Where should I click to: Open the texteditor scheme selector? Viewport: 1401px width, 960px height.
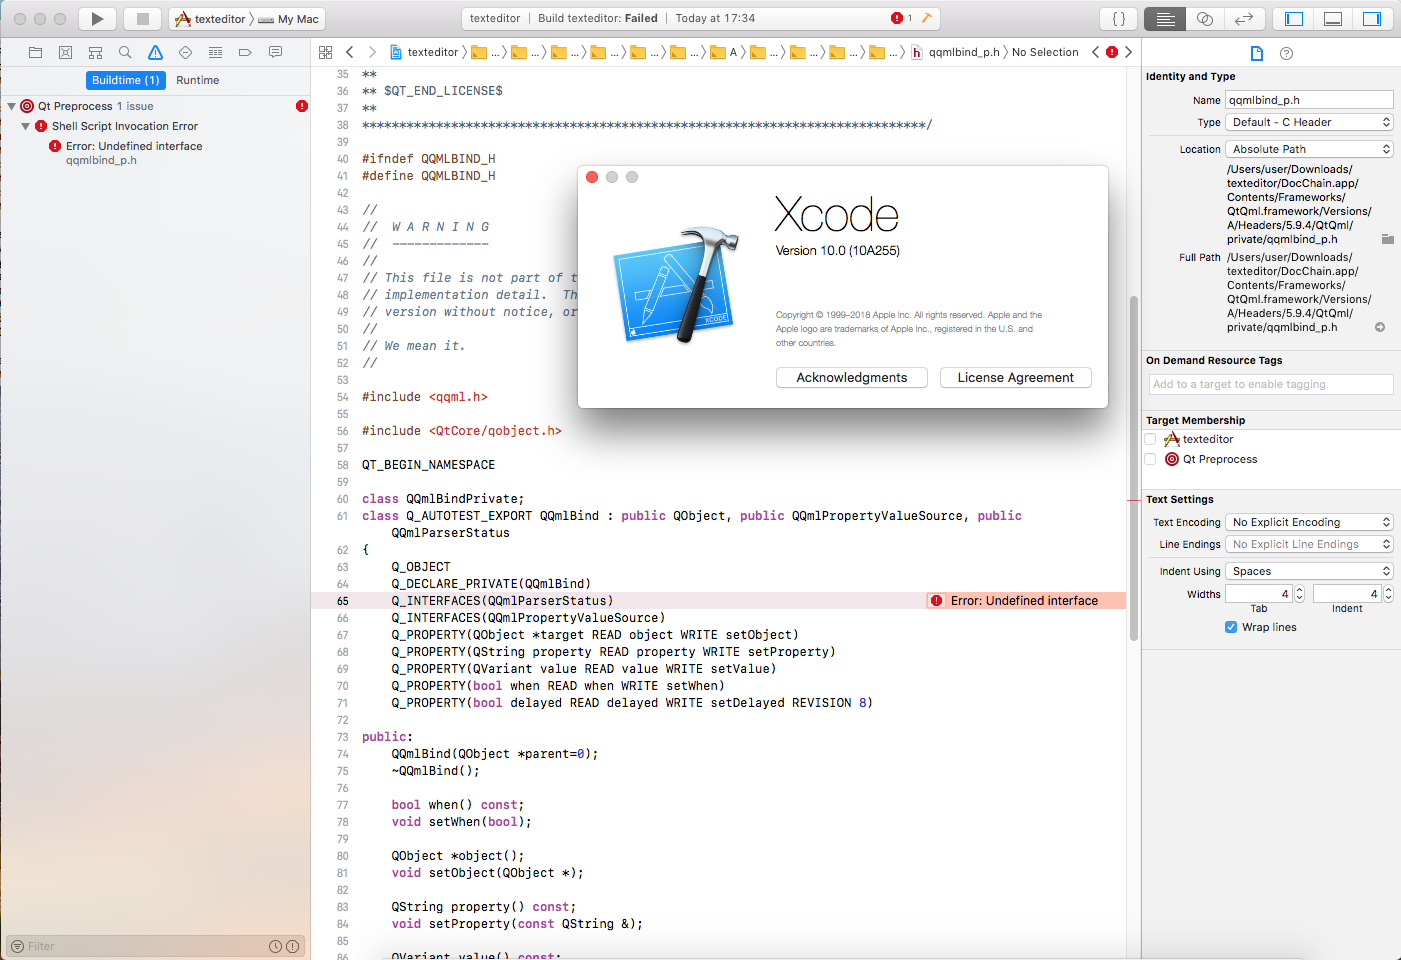coord(210,19)
